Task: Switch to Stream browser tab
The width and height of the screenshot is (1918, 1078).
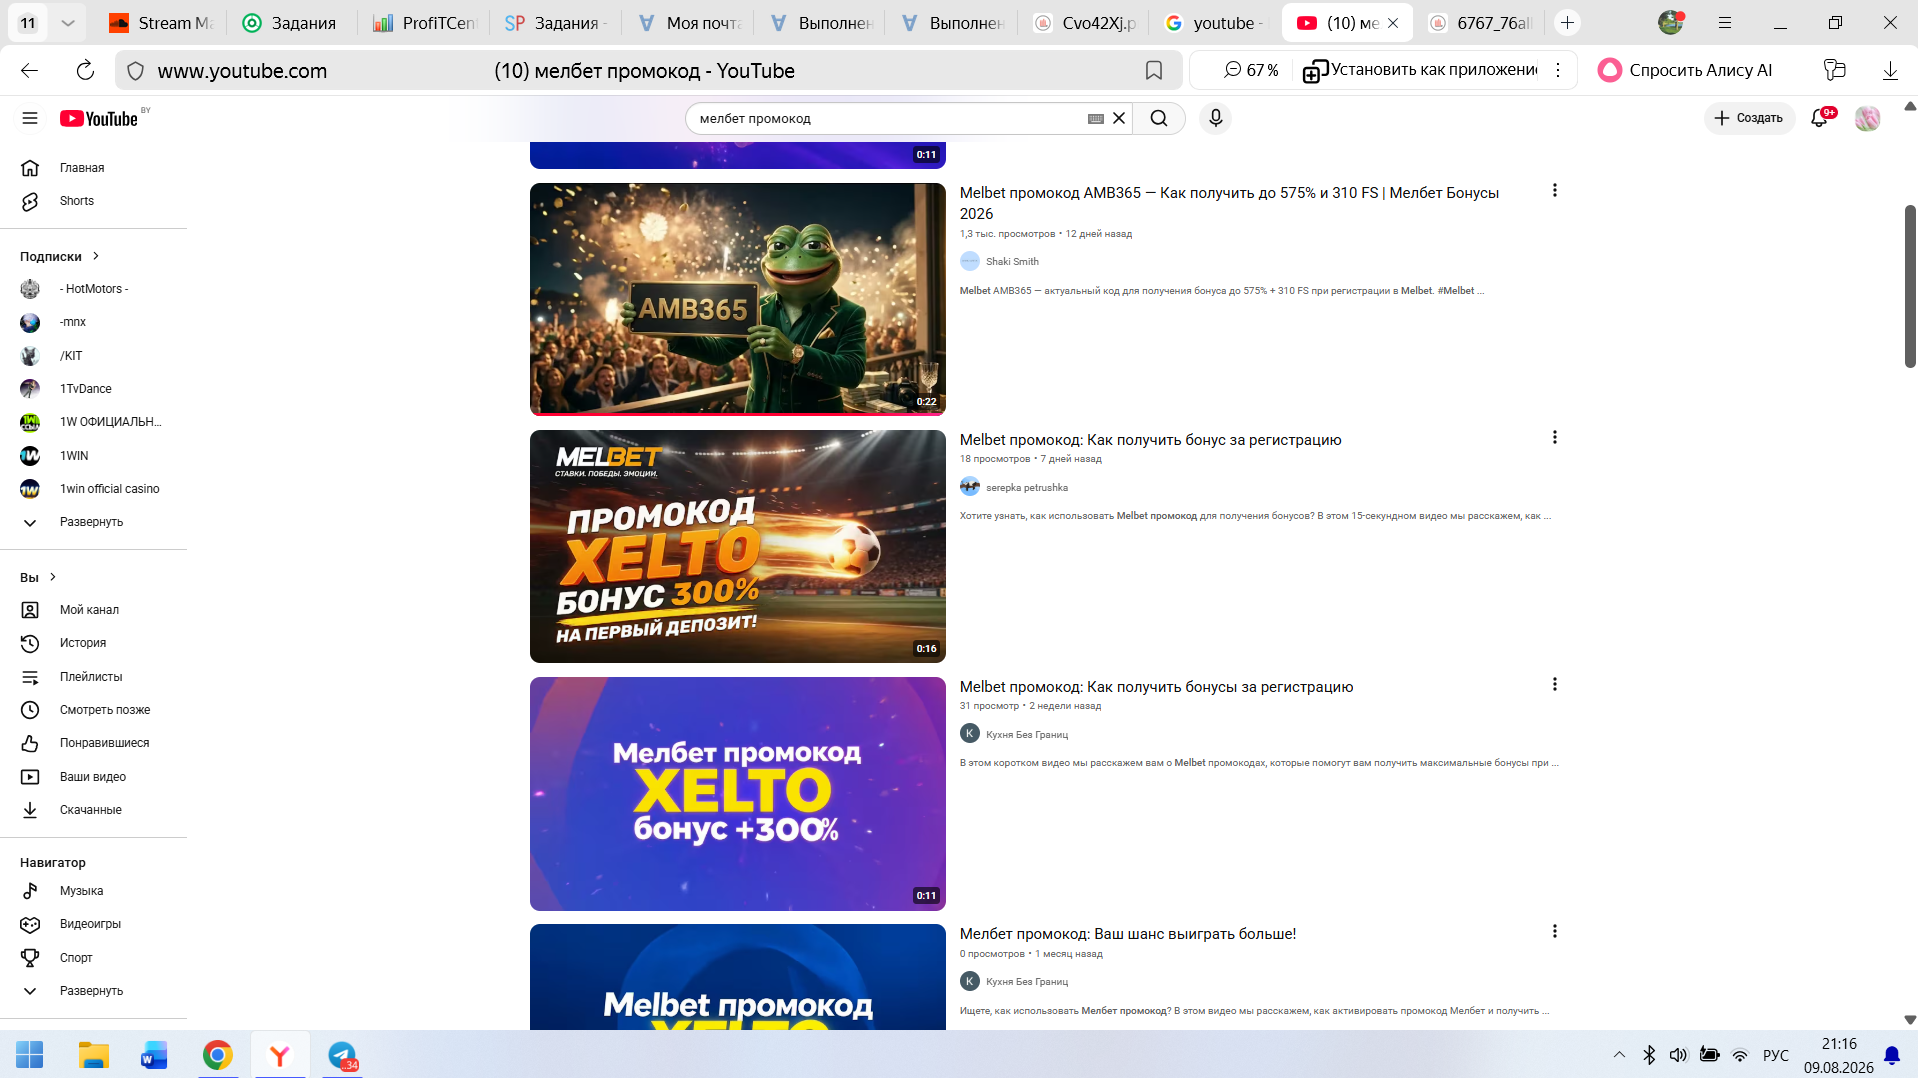Action: tap(162, 23)
